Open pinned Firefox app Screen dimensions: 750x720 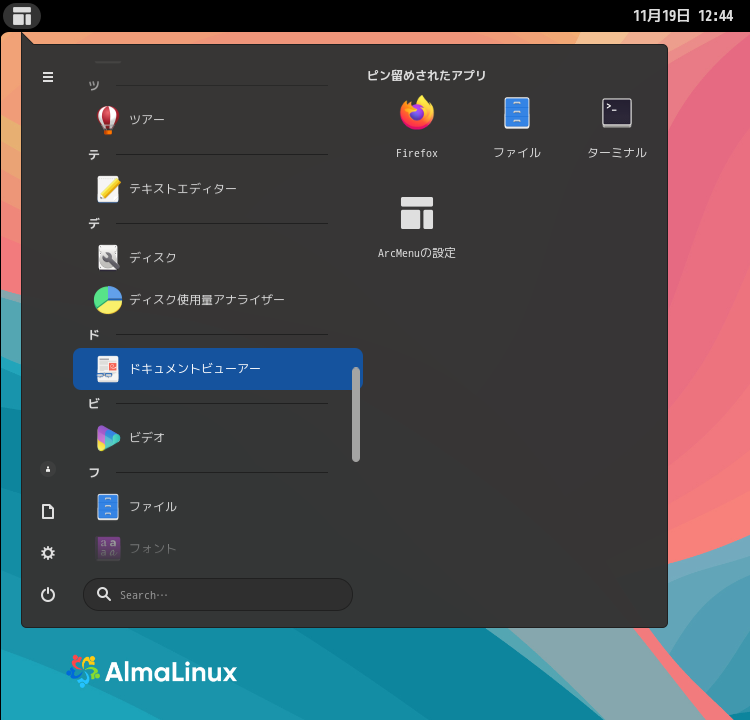(x=417, y=127)
